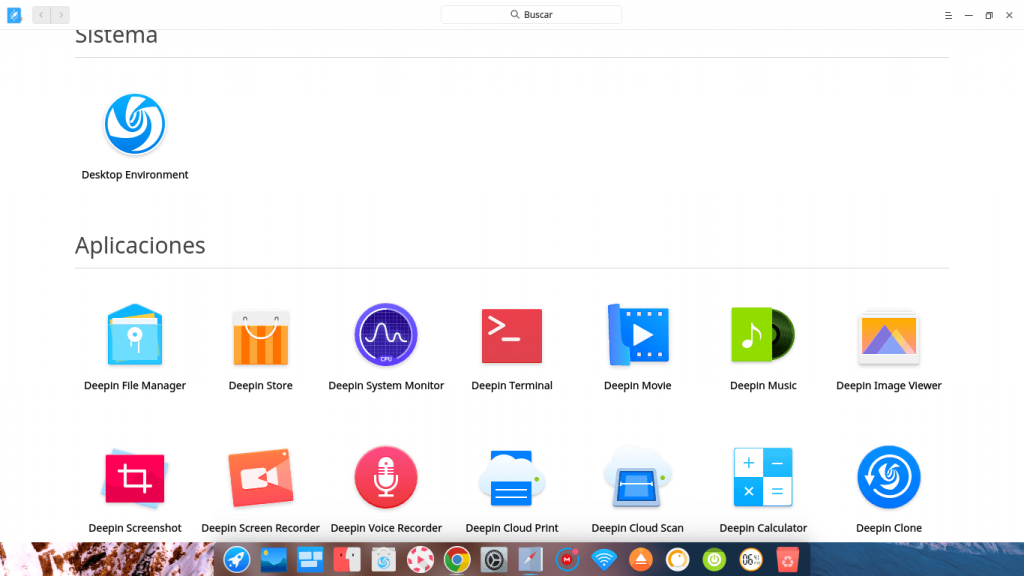This screenshot has width=1024, height=576.
Task: Go forward using the right arrow button
Action: pos(60,14)
